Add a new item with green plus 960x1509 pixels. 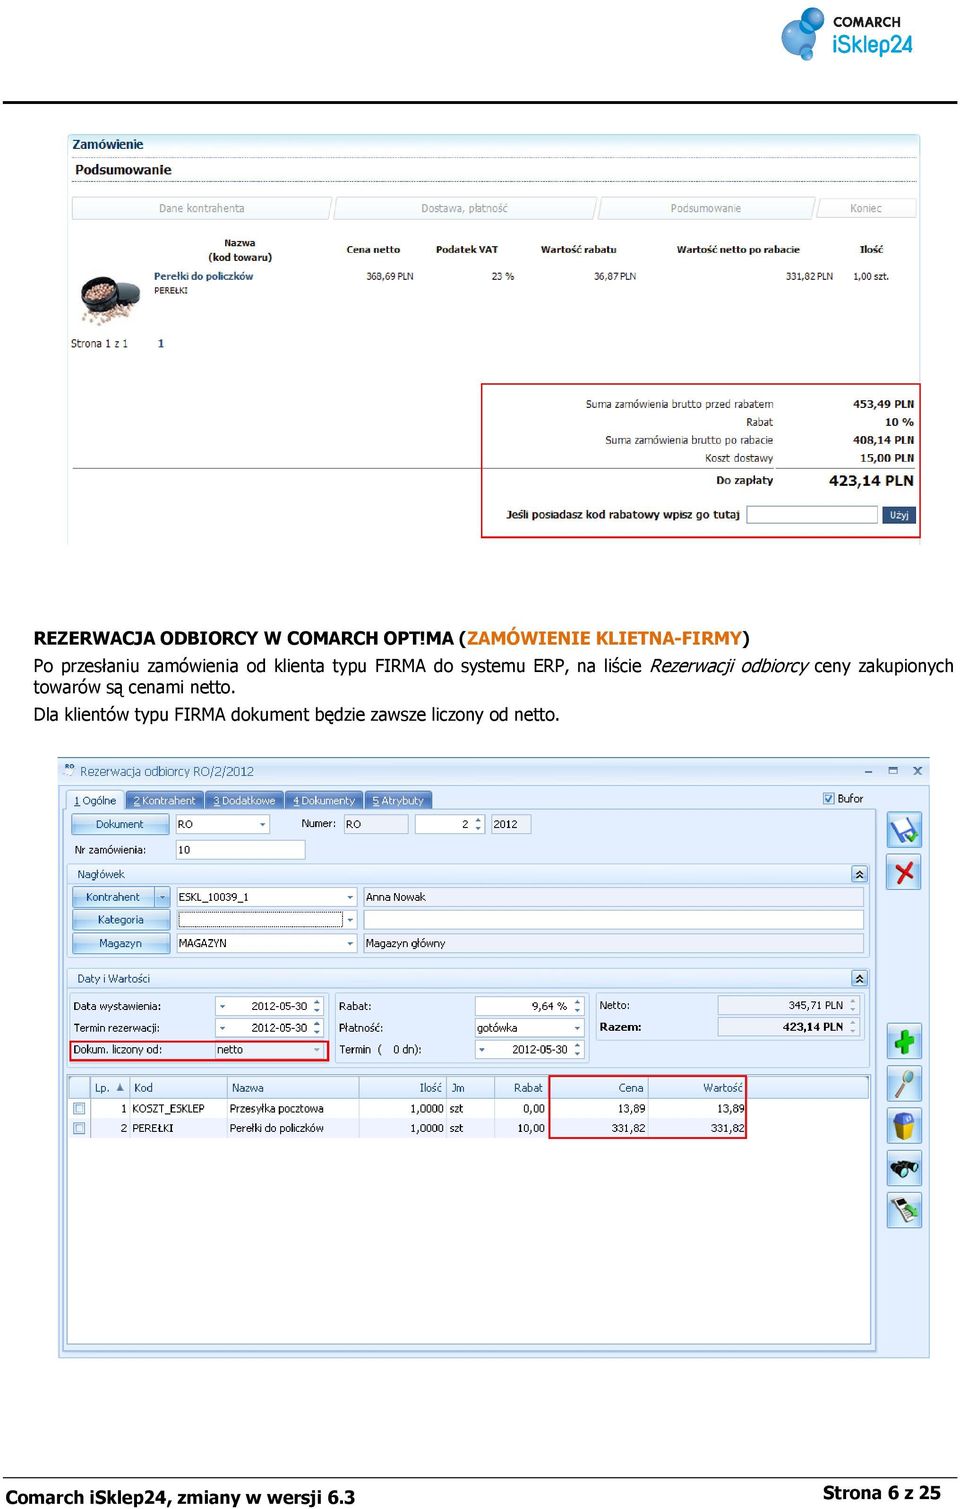pyautogui.click(x=904, y=1042)
